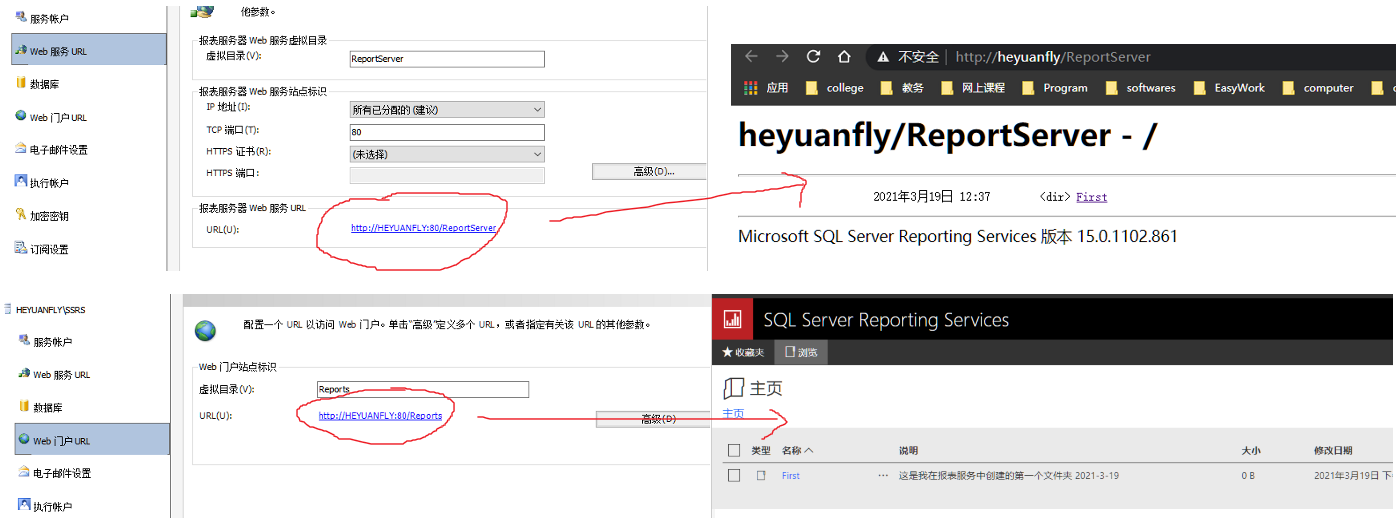The height and width of the screenshot is (518, 1396).
Task: Switch to the 浏览 tab
Action: 801,352
